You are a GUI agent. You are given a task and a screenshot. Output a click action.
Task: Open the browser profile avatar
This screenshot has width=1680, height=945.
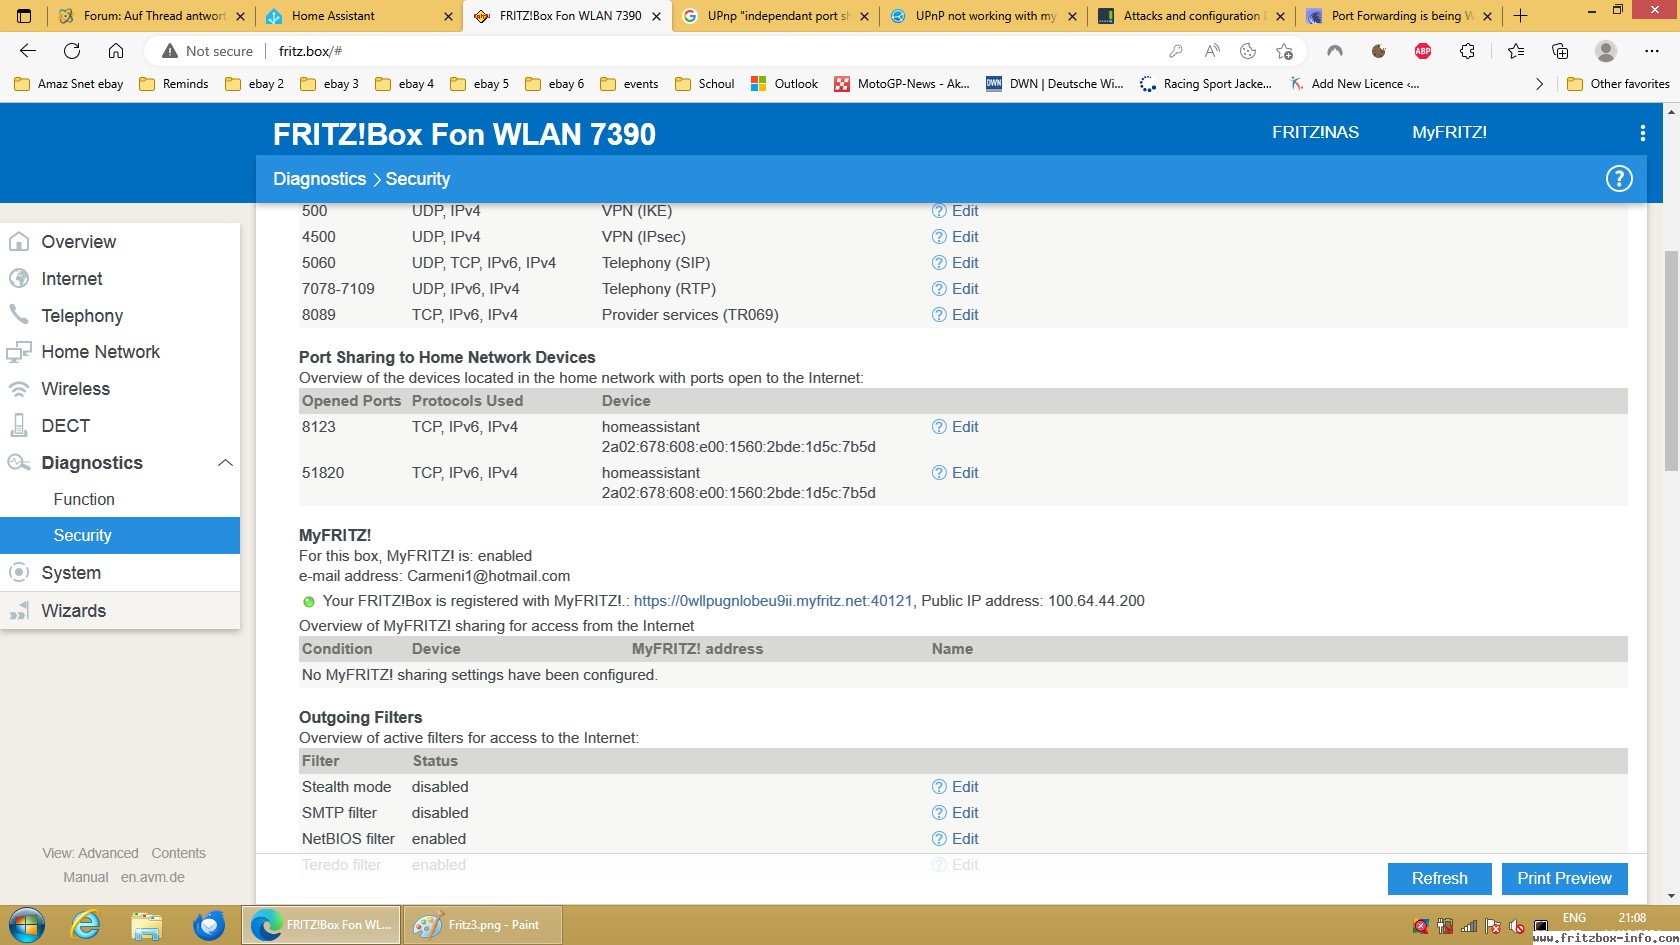click(1606, 51)
